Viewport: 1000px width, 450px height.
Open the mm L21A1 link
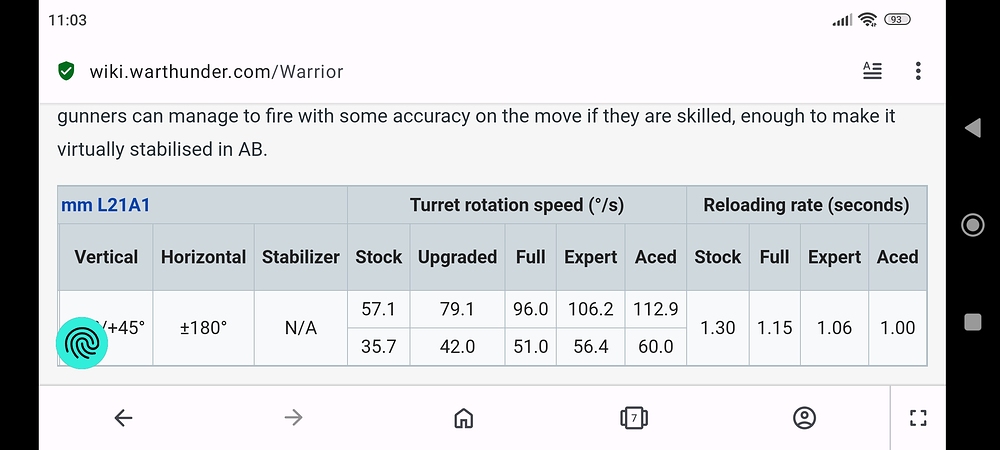coord(105,205)
